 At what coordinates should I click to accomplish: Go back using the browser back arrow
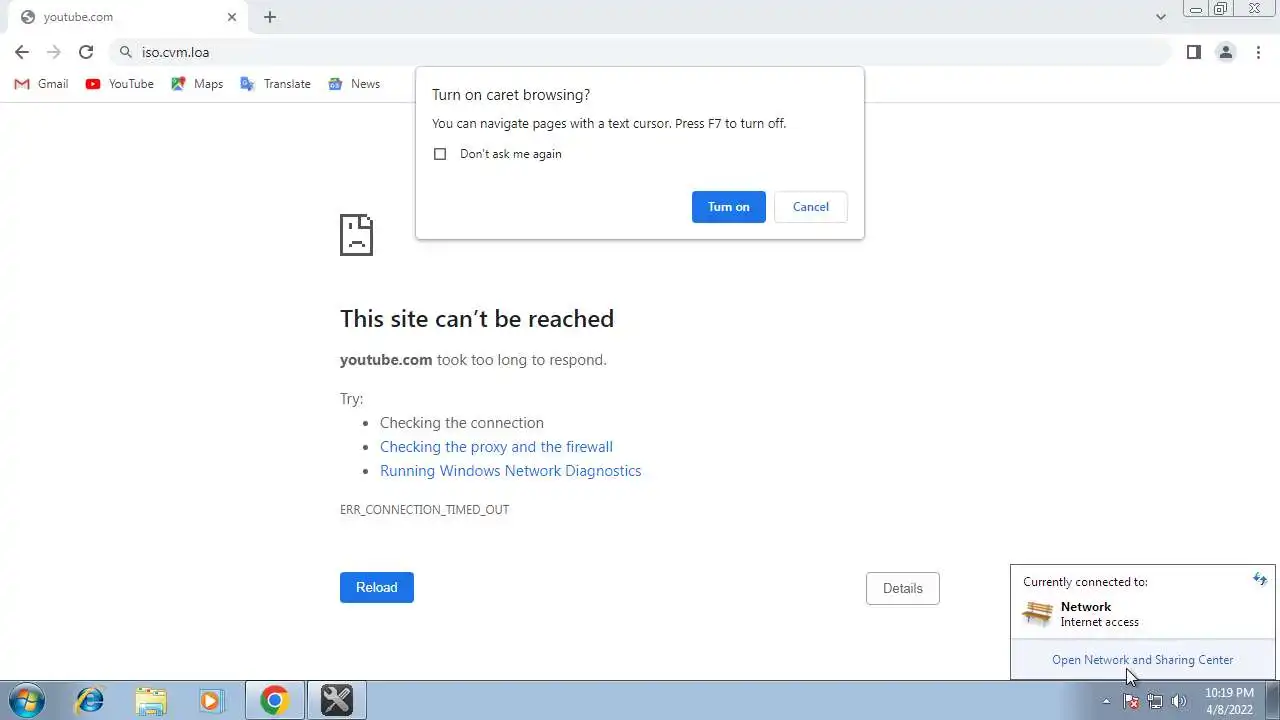pyautogui.click(x=22, y=52)
